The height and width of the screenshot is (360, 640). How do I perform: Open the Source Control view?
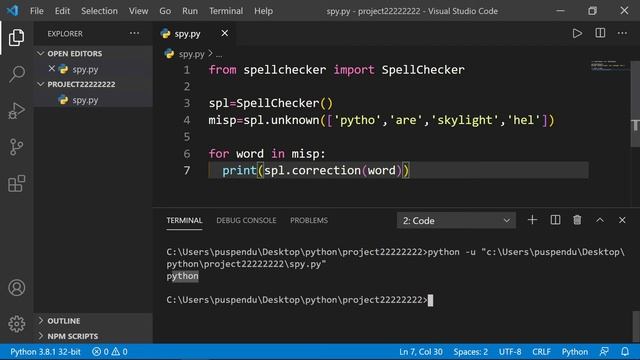[16, 147]
